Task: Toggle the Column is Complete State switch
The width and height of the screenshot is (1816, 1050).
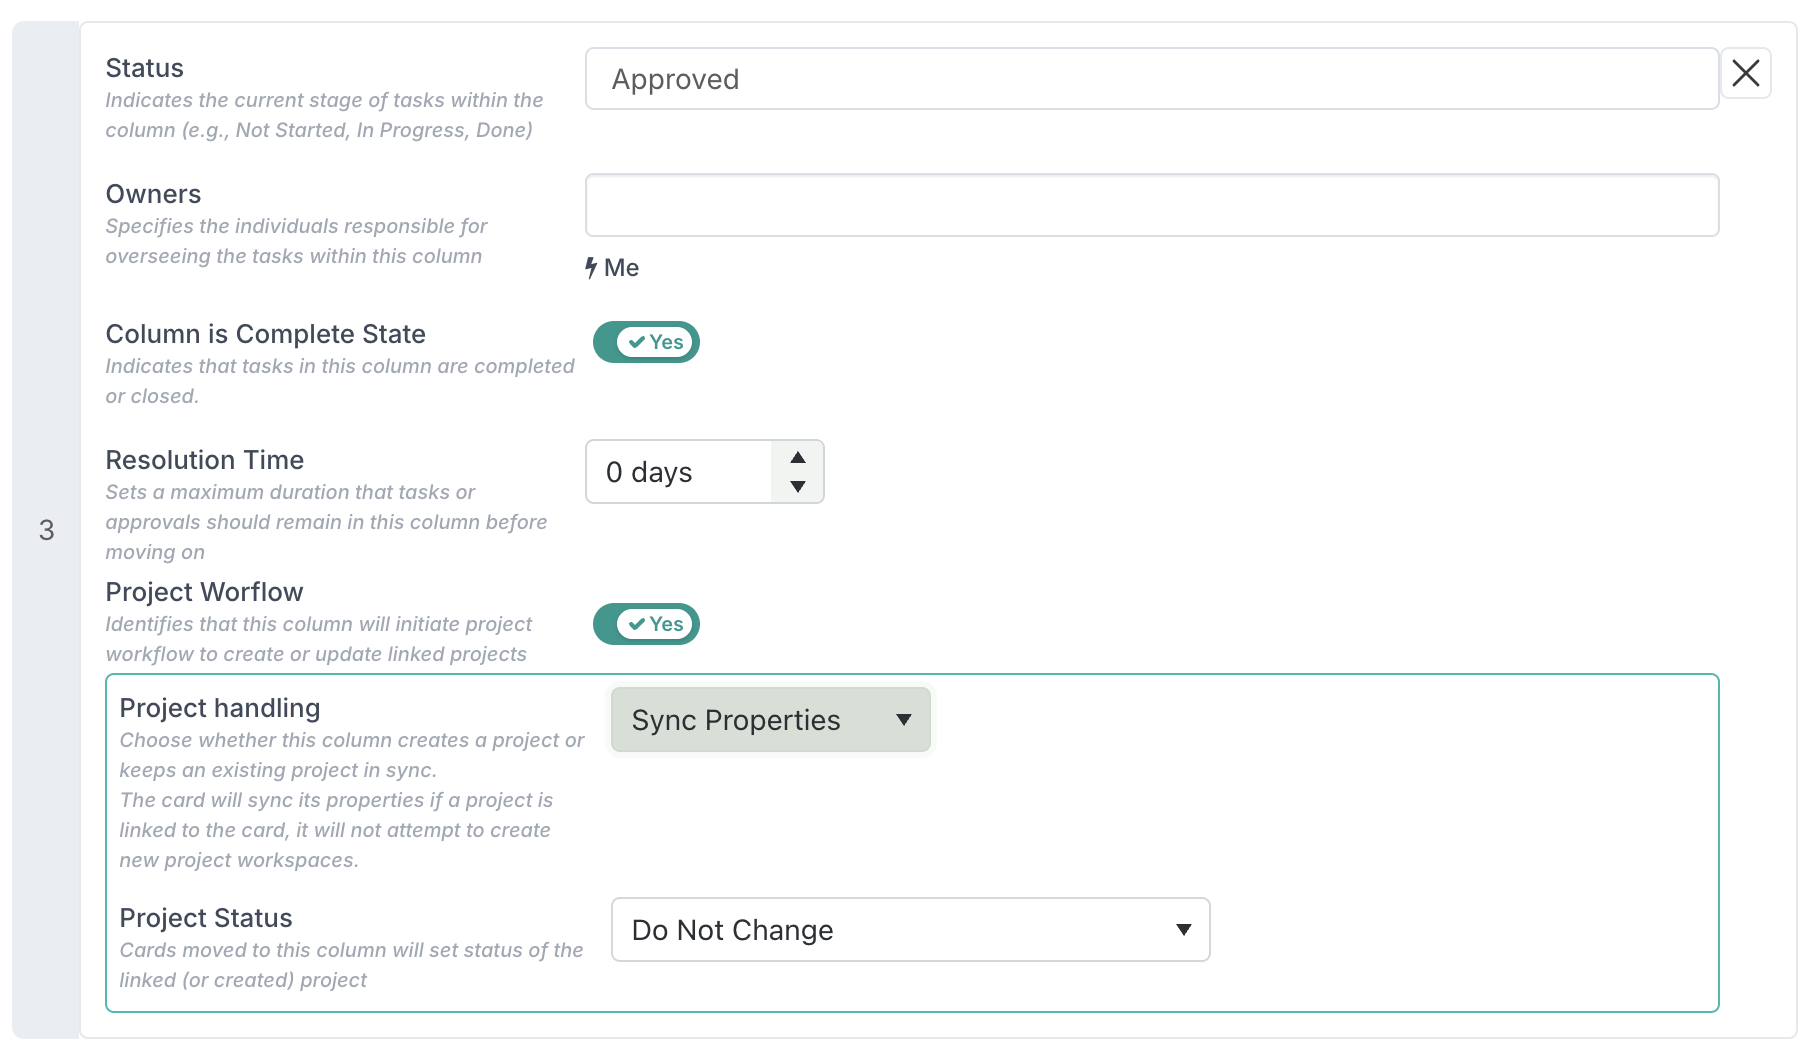Action: [646, 342]
